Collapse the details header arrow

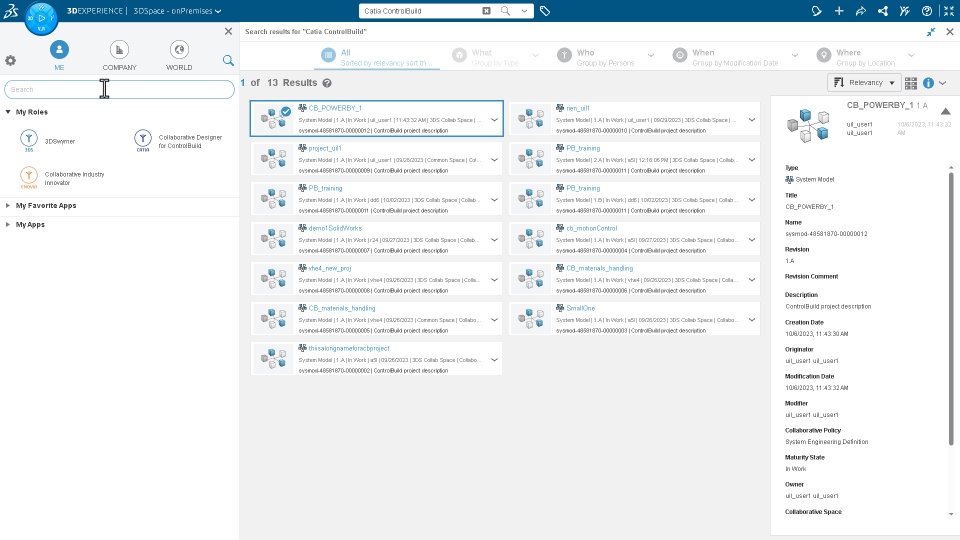(945, 111)
